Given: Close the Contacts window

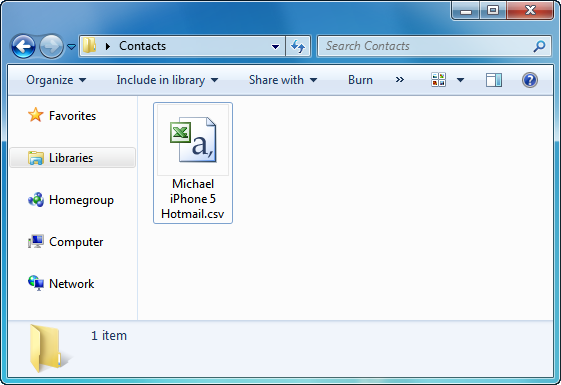Looking at the screenshot, I should pyautogui.click(x=530, y=11).
